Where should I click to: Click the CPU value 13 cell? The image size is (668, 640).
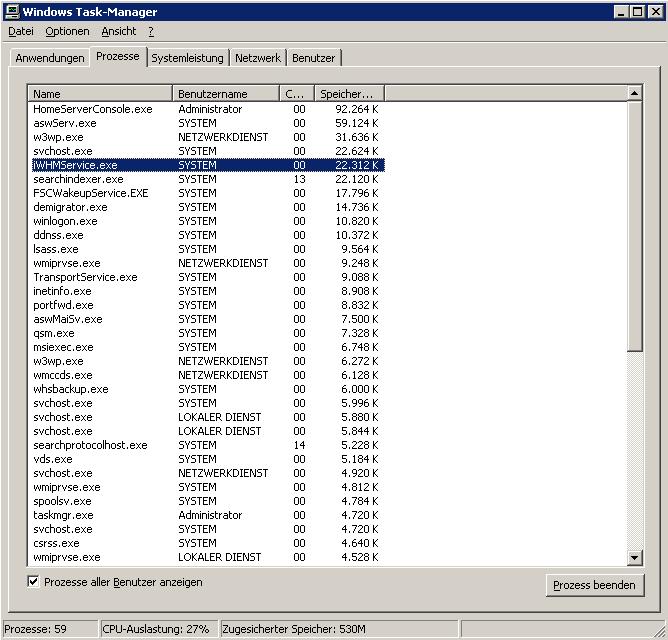299,179
